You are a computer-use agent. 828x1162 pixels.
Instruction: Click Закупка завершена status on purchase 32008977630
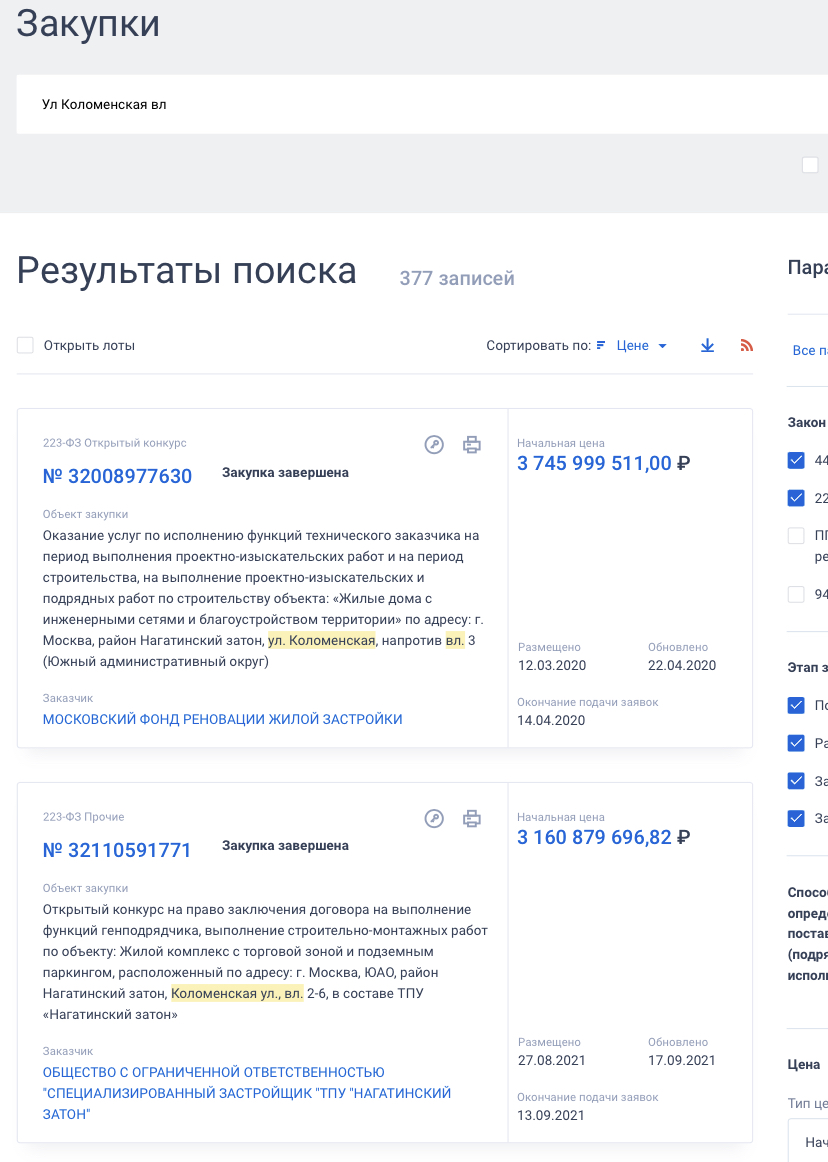pos(285,473)
